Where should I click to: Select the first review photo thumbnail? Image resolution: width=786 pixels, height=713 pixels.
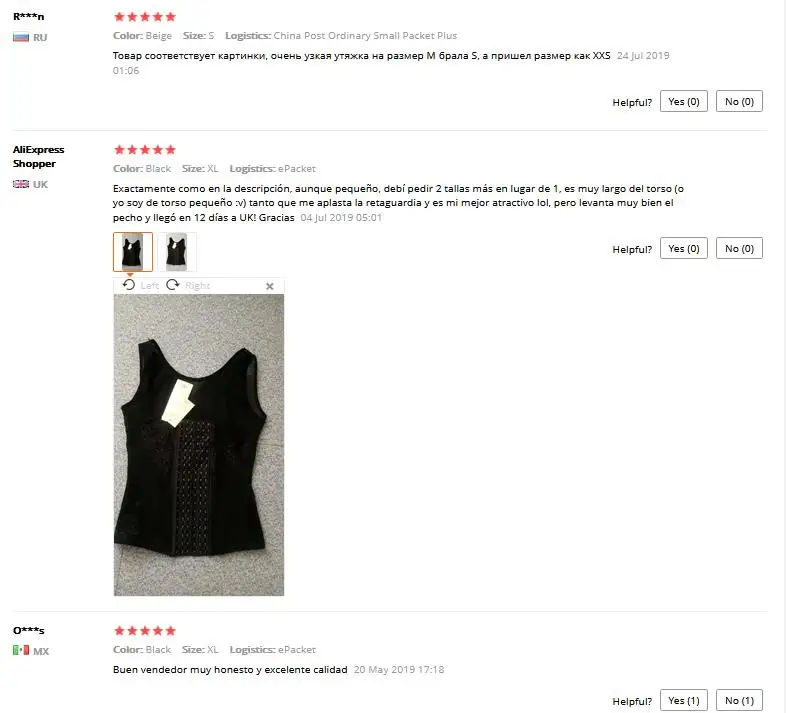(133, 252)
